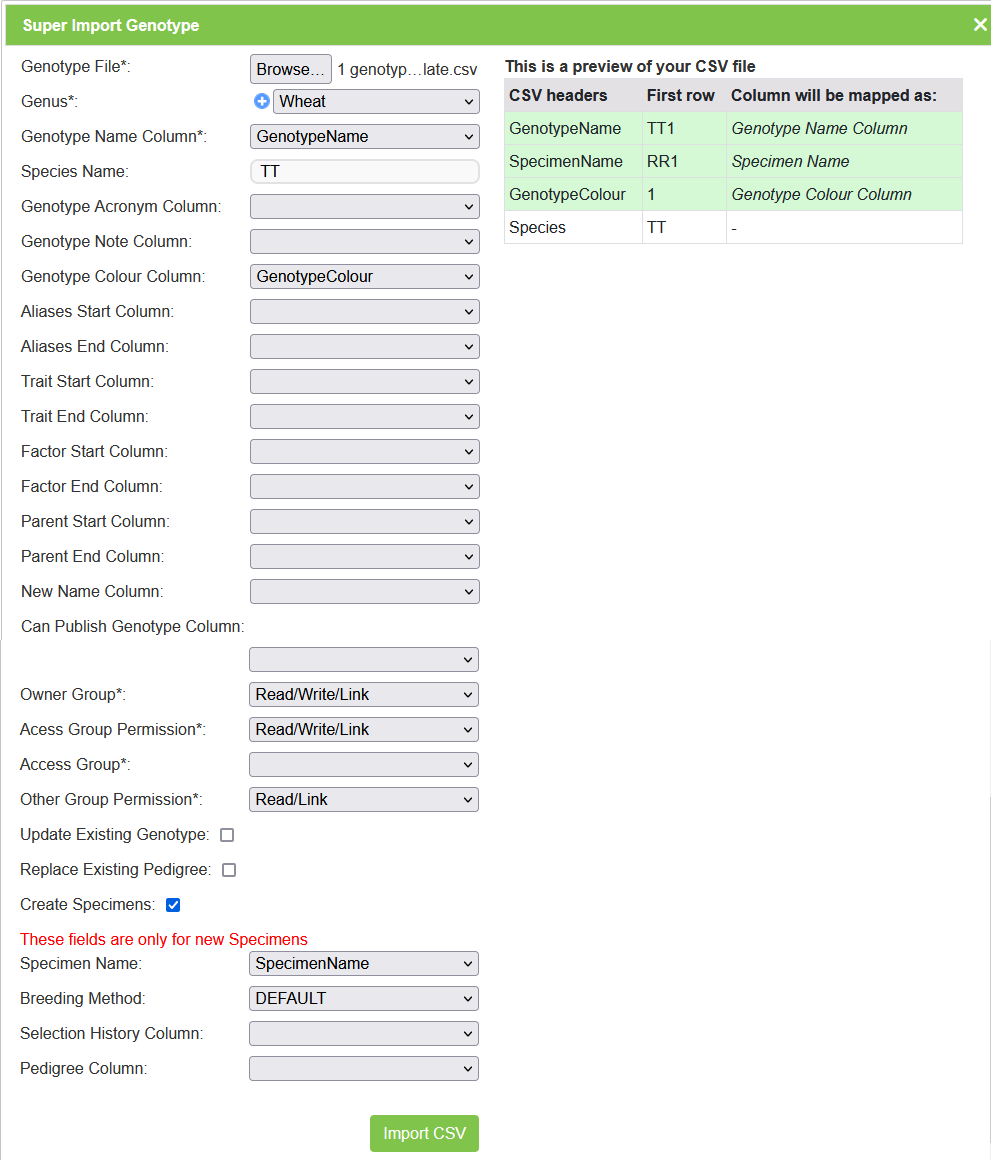Open the Pedigree Column dropdown
The width and height of the screenshot is (991, 1160).
363,1069
